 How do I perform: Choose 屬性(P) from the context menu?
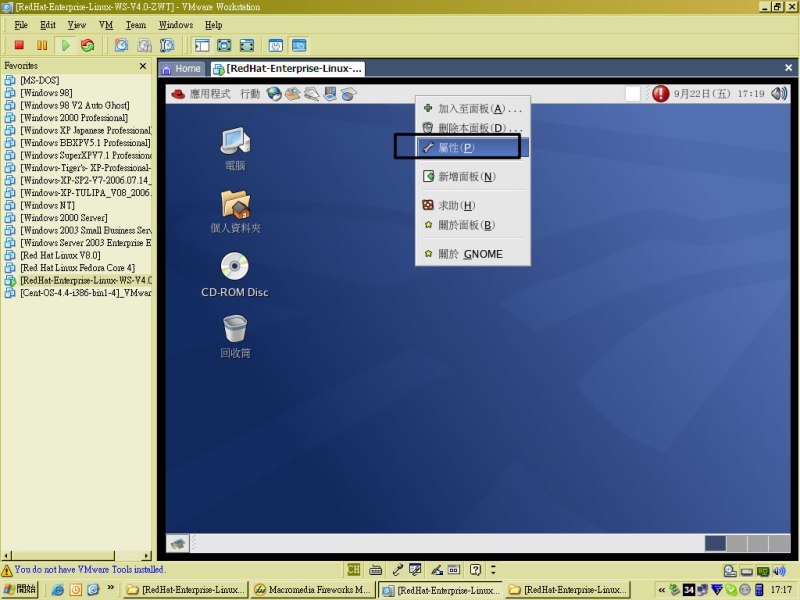[473, 147]
